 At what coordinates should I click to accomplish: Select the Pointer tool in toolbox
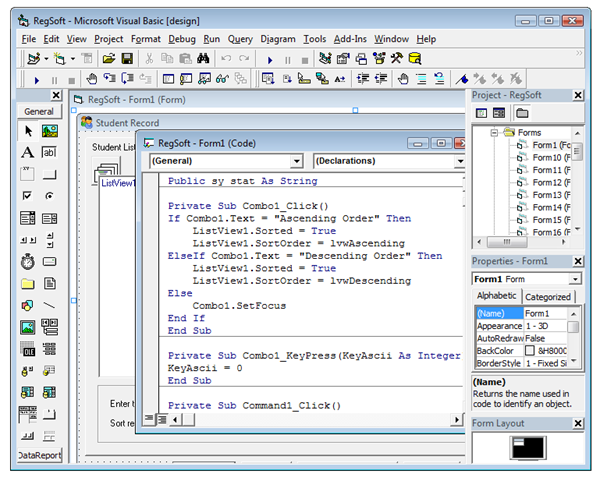28,131
